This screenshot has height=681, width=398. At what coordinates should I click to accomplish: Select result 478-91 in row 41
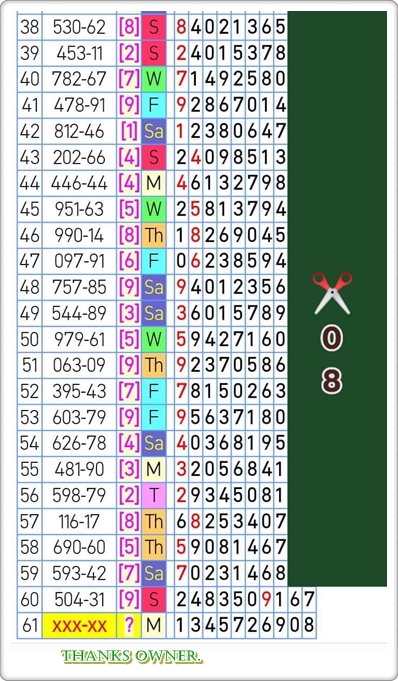click(x=80, y=106)
